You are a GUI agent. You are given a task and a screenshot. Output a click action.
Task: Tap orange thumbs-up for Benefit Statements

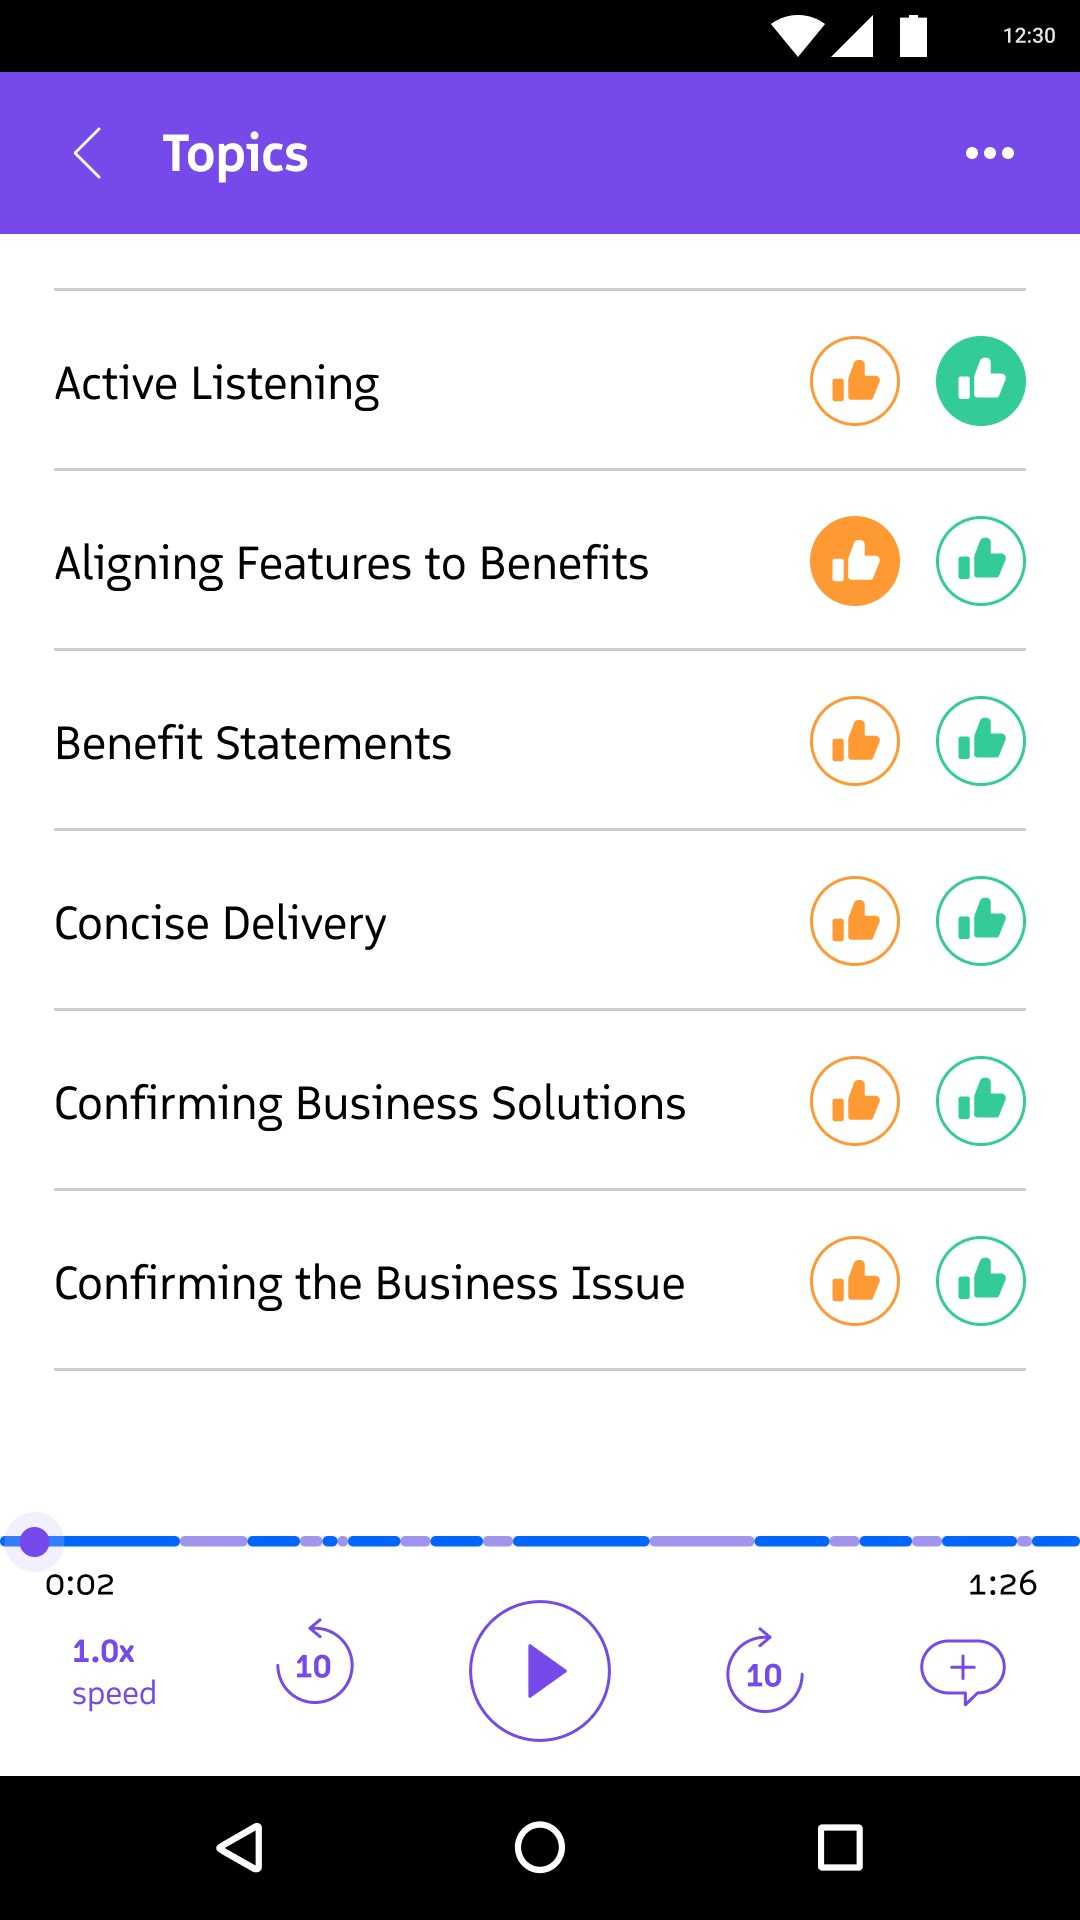coord(854,741)
